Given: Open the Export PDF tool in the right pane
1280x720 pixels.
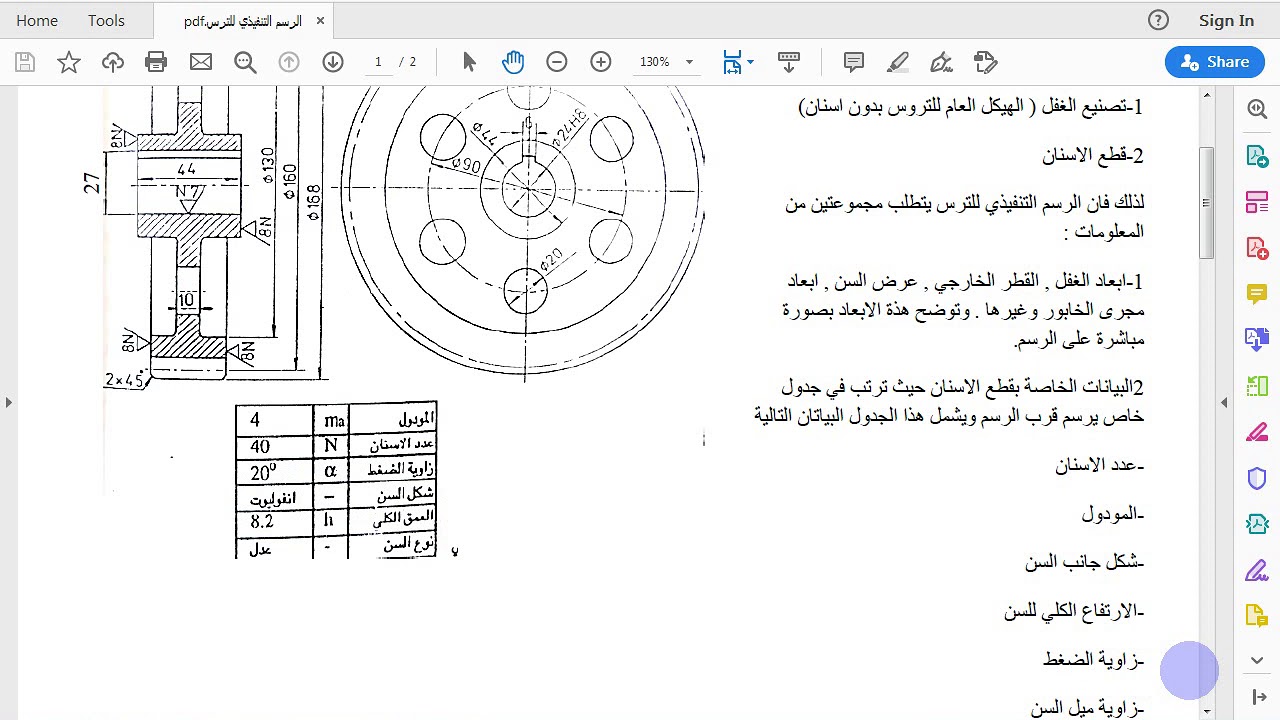Looking at the screenshot, I should 1257,156.
